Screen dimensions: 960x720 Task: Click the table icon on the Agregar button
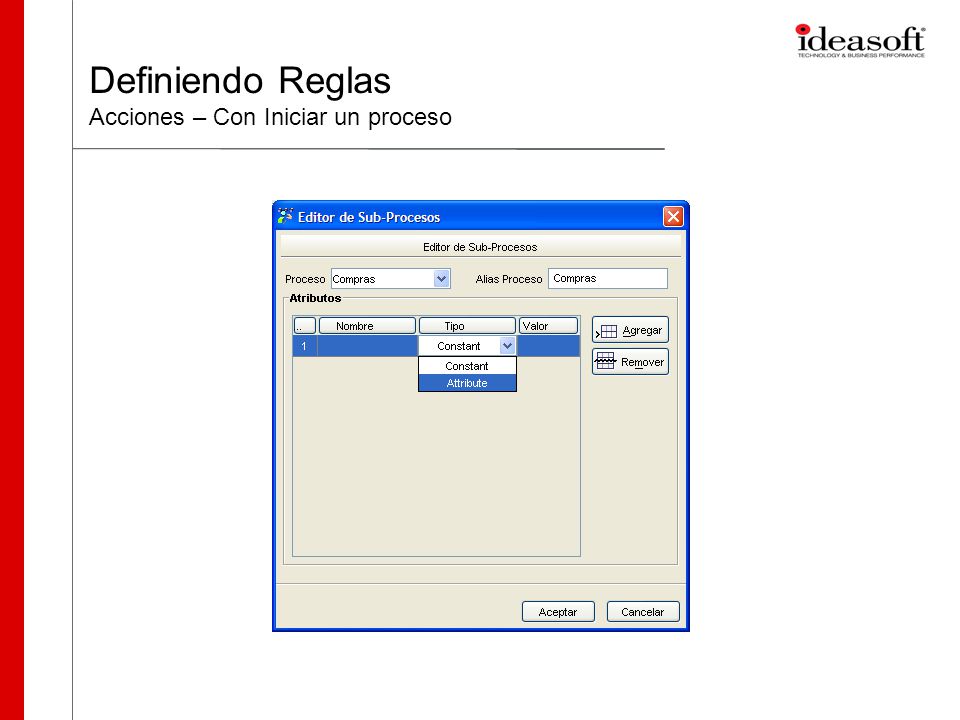tap(607, 331)
